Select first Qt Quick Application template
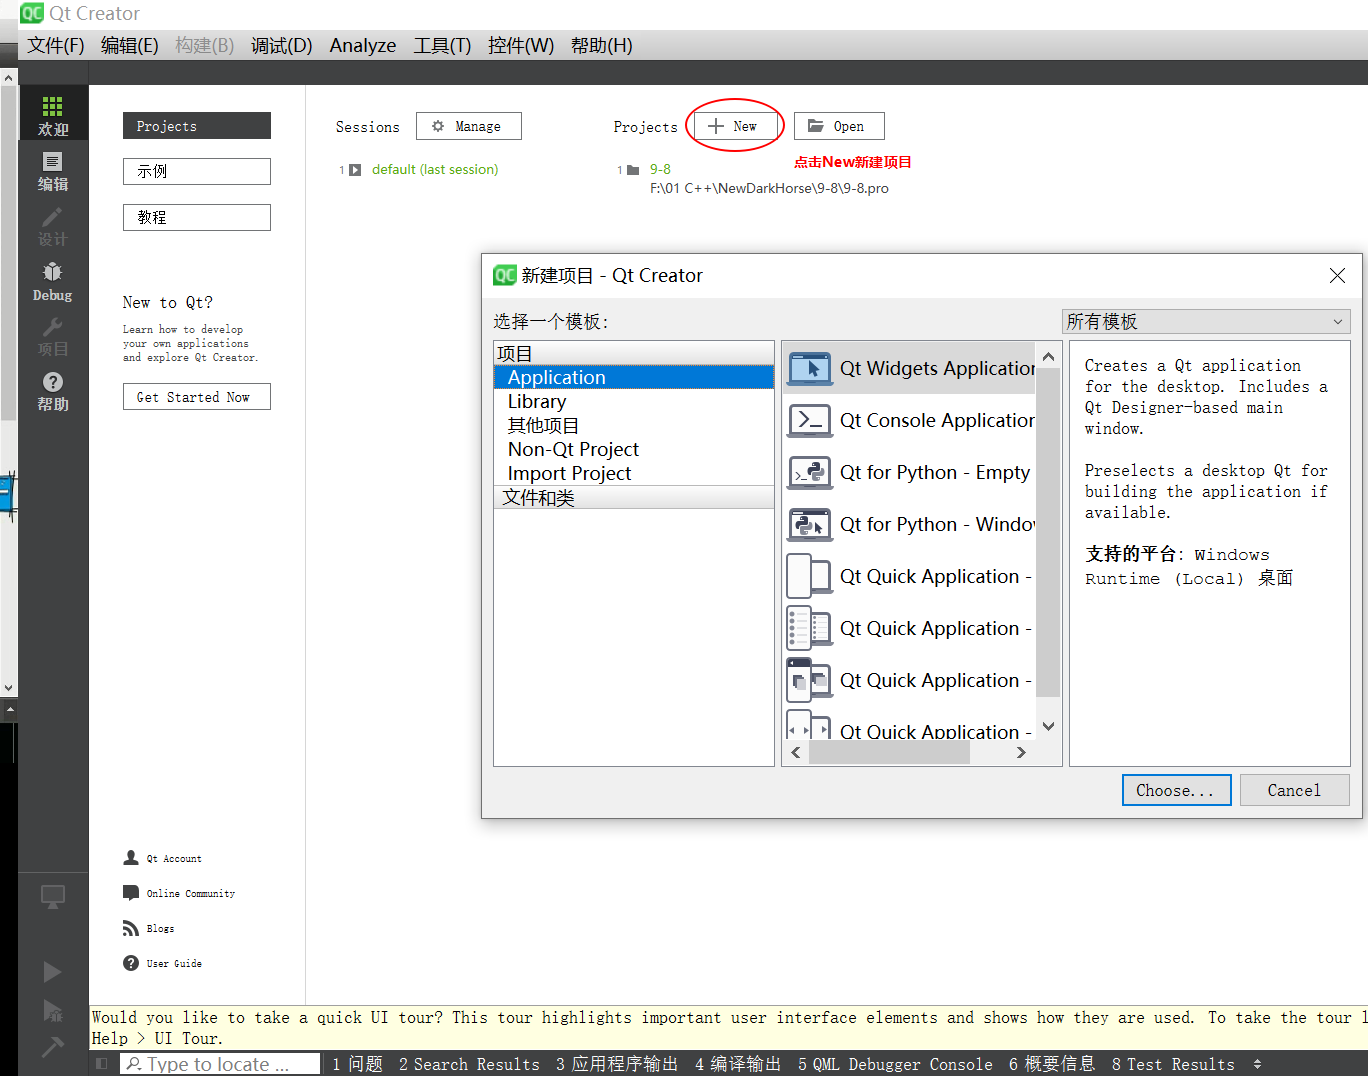The image size is (1368, 1076). pos(909,576)
